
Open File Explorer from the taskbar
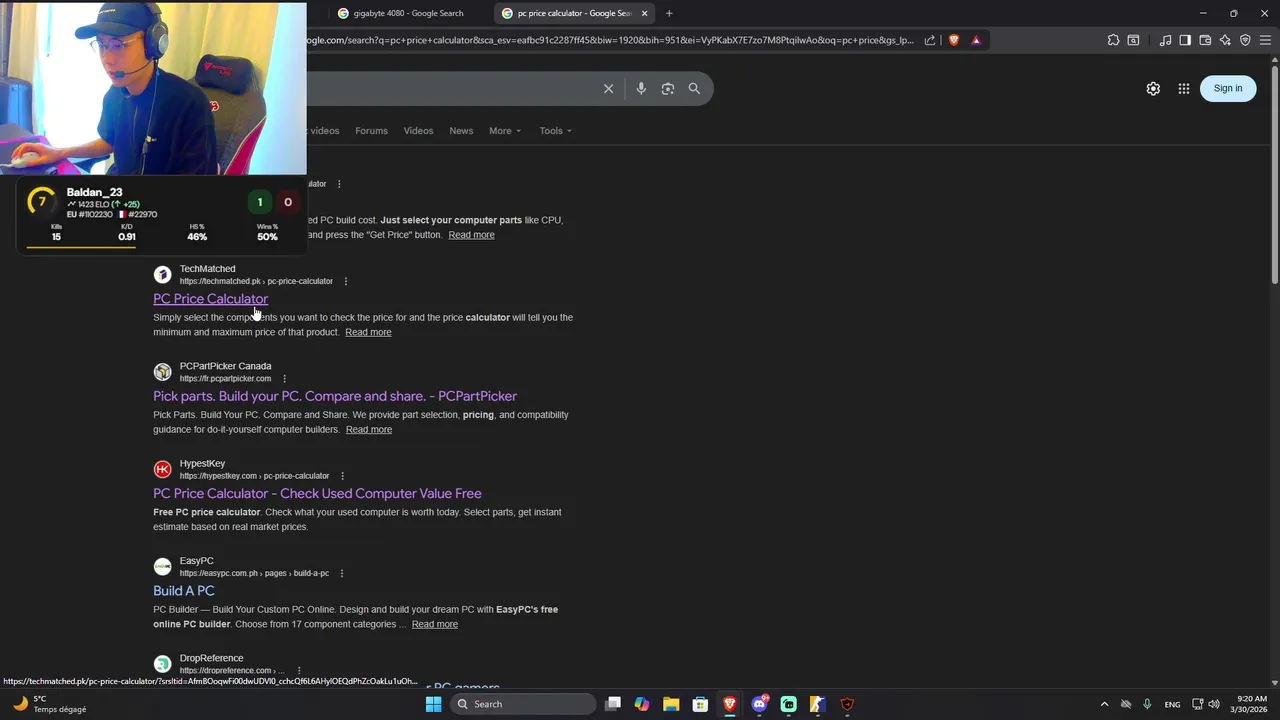point(671,704)
